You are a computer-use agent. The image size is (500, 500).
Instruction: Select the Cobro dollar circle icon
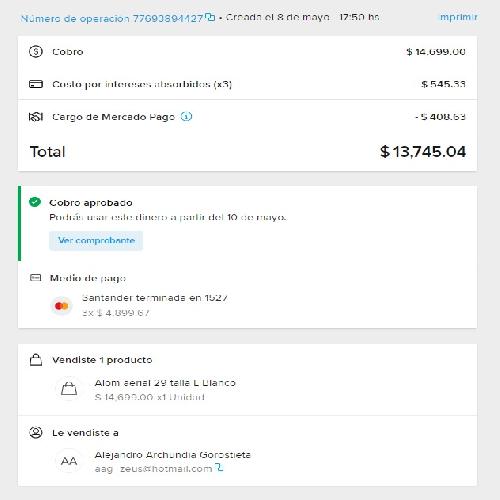tap(36, 52)
